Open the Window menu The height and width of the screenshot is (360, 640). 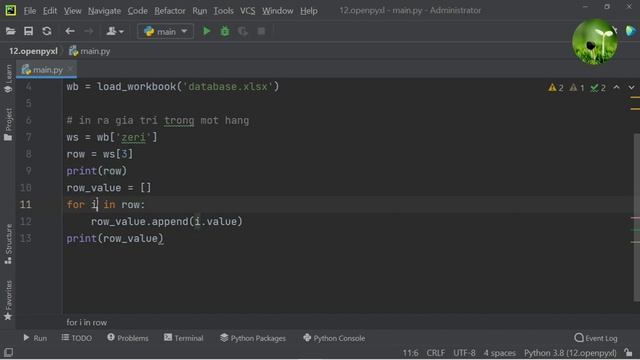278,11
